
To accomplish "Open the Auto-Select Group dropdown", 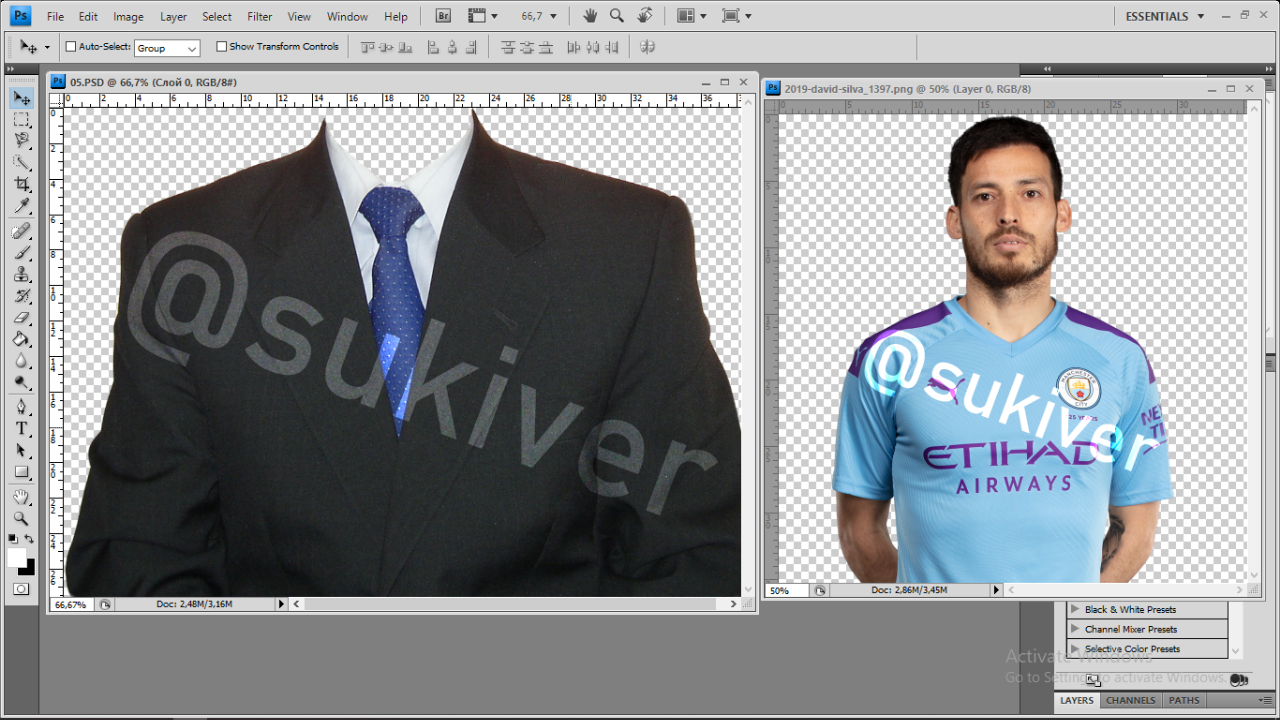I will 167,48.
